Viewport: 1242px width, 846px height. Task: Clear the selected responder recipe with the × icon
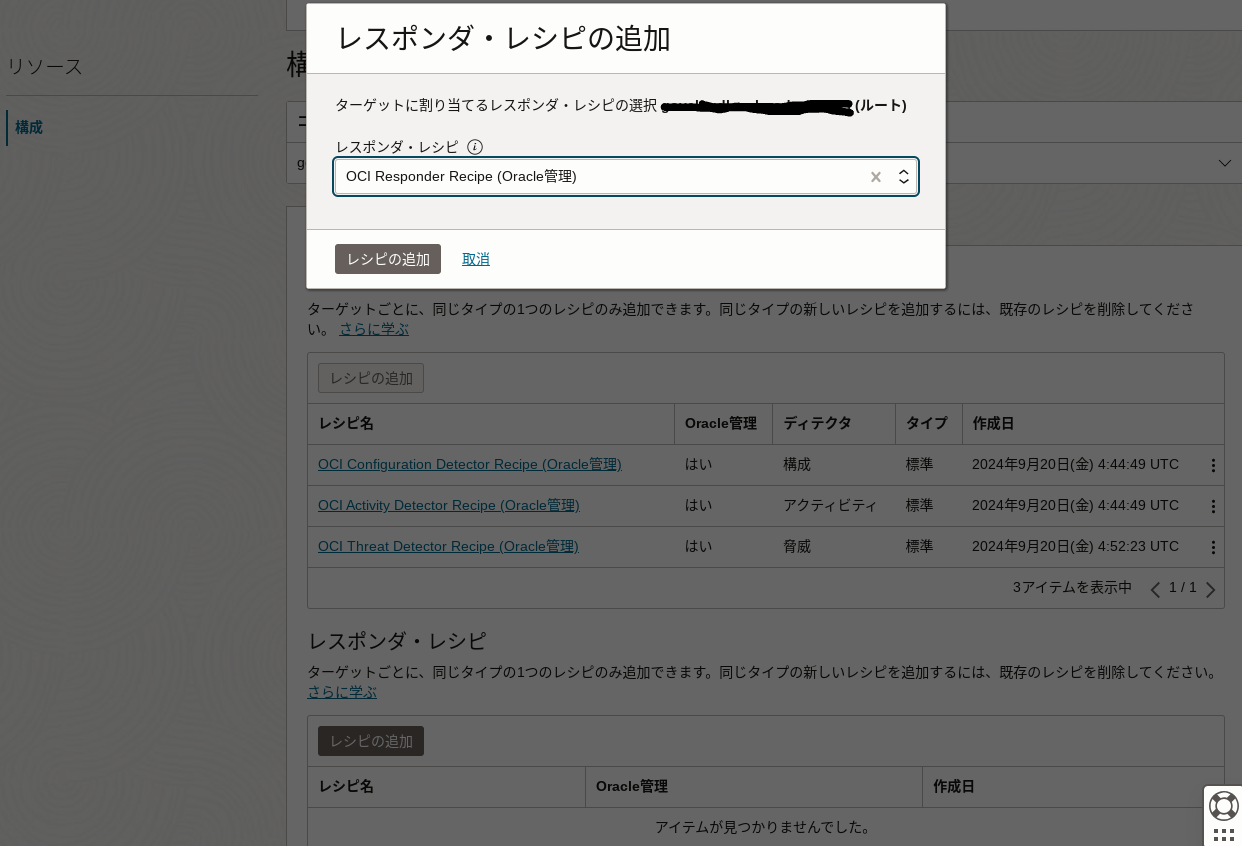tap(876, 177)
